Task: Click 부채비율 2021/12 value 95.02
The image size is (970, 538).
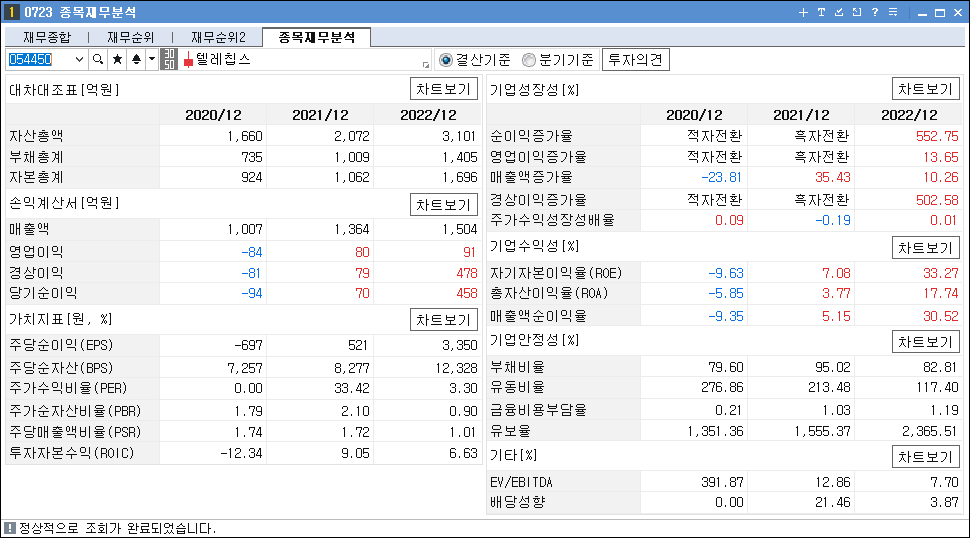Action: coord(833,367)
